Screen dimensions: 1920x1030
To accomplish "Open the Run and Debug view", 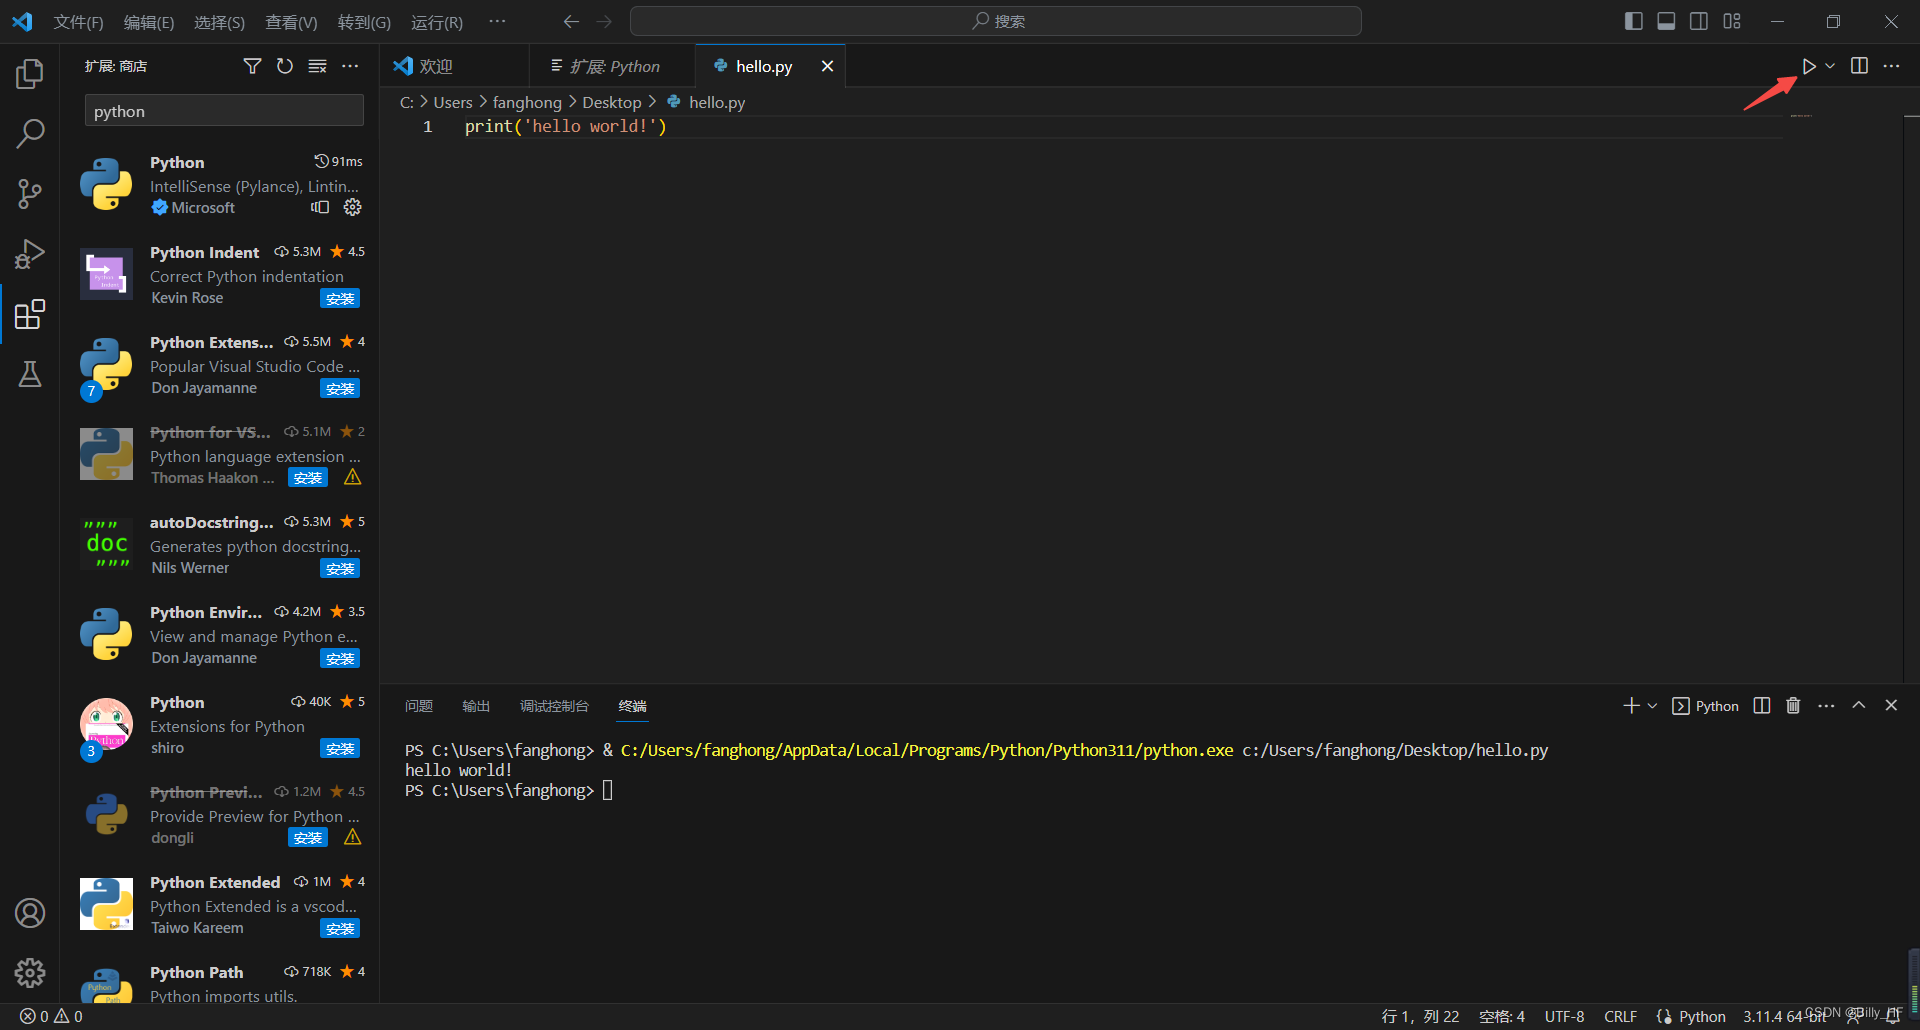I will [x=30, y=253].
